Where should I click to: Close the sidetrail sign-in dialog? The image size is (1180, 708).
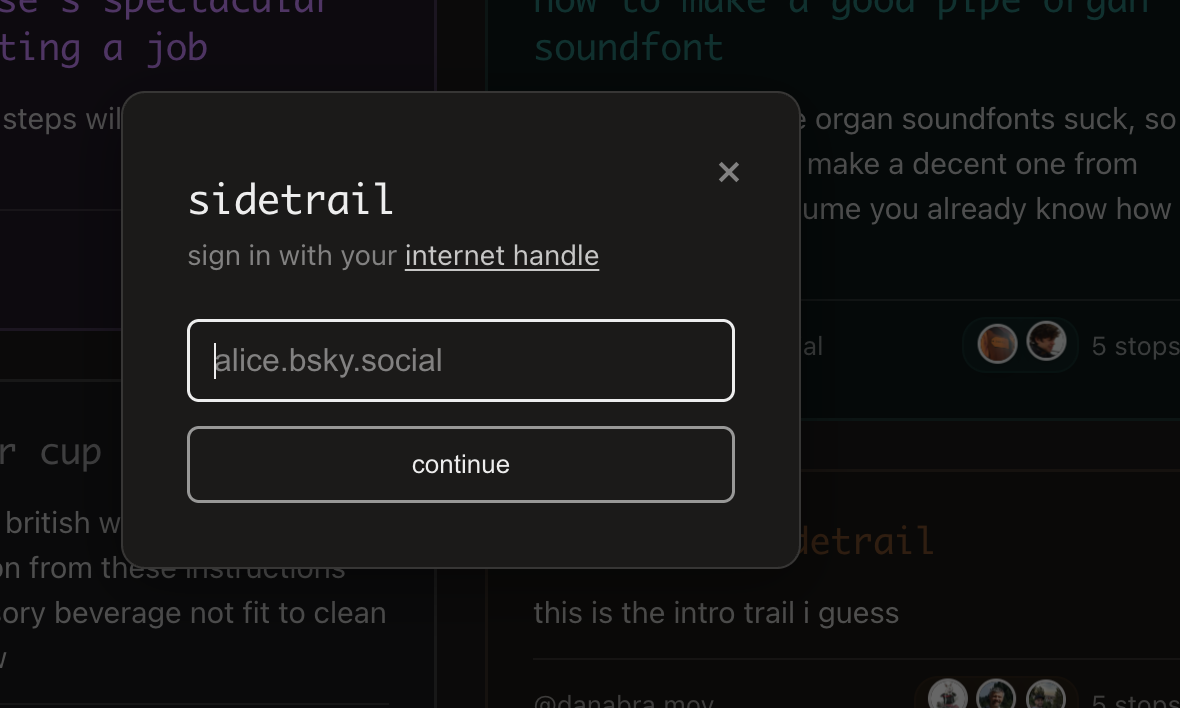(729, 173)
